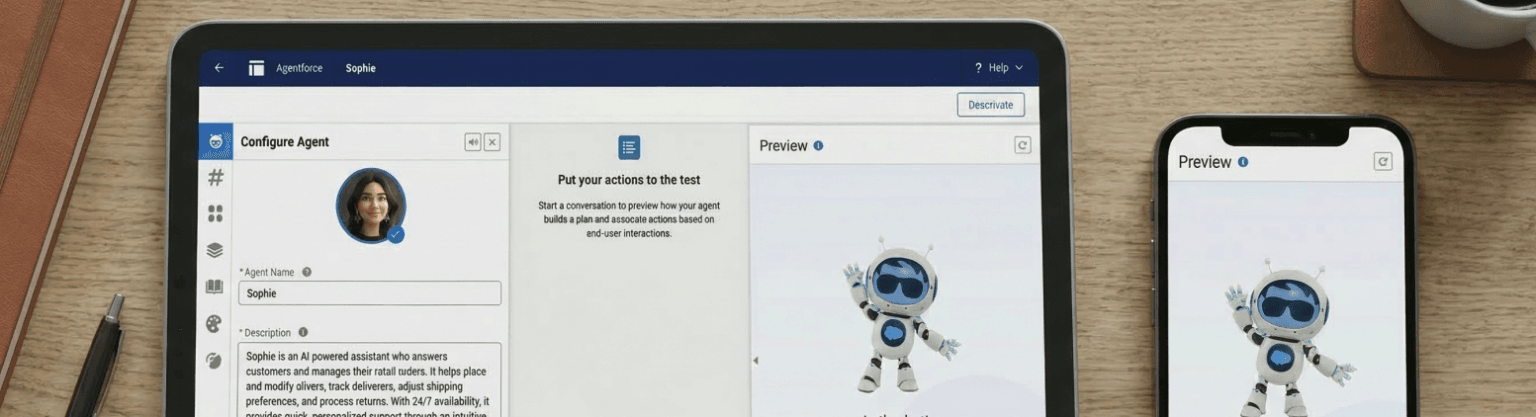The image size is (1536, 417).
Task: Click the back arrow in header
Action: click(x=219, y=68)
